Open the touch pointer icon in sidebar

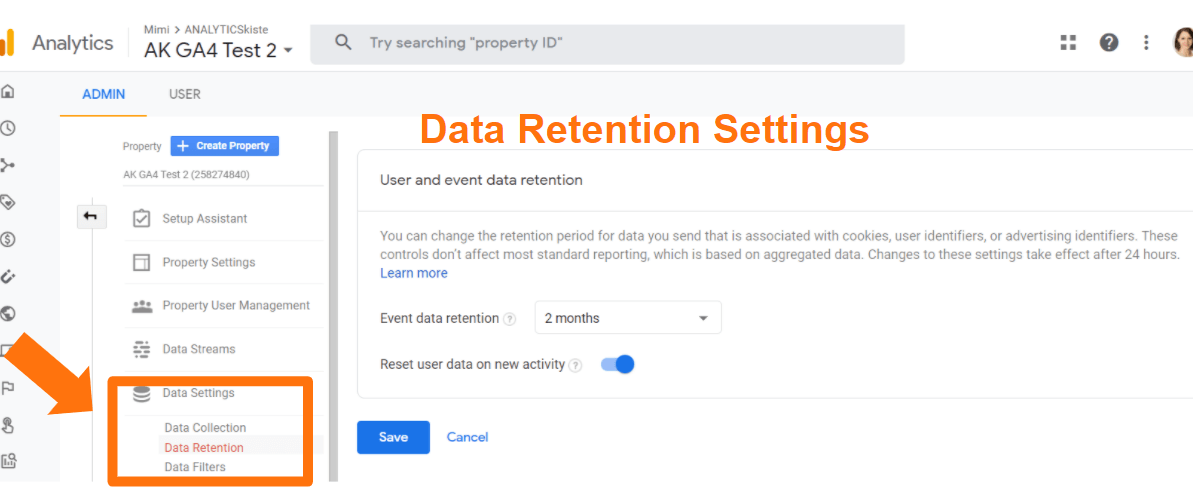[8, 424]
